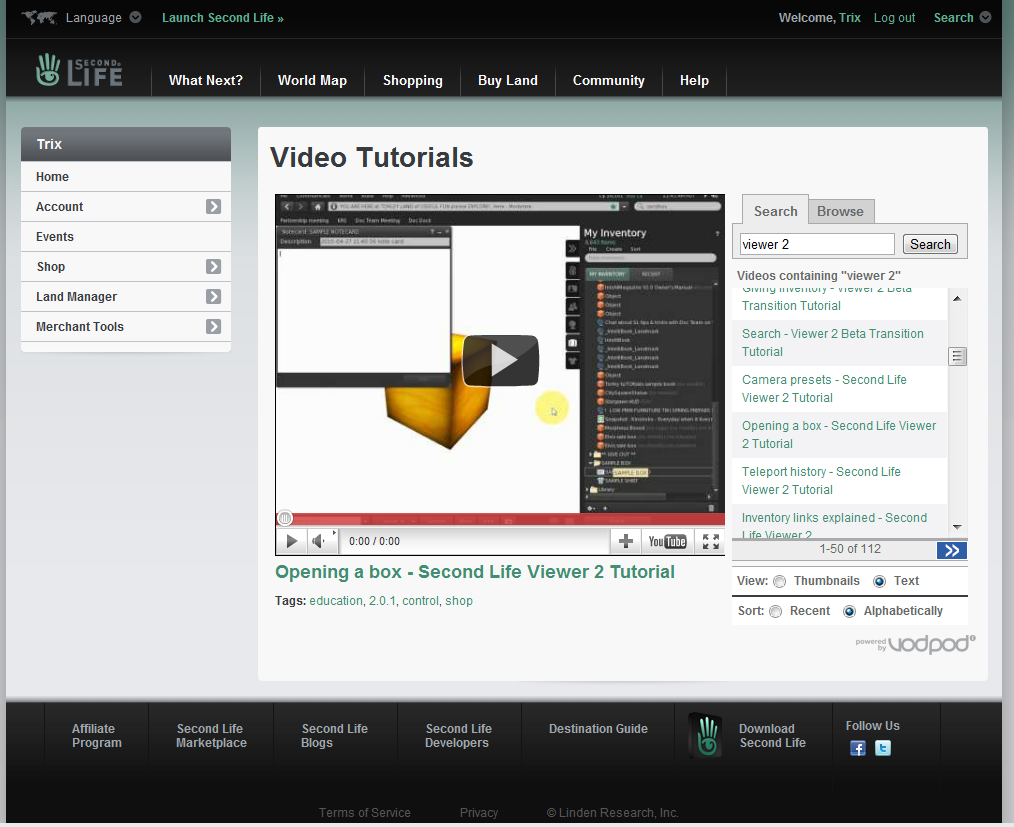Expand the Account sidebar arrow
Viewport: 1014px width, 827px height.
click(213, 206)
